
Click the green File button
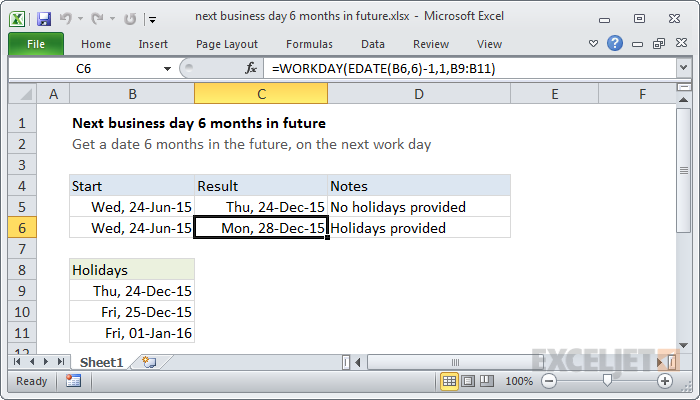[x=35, y=44]
